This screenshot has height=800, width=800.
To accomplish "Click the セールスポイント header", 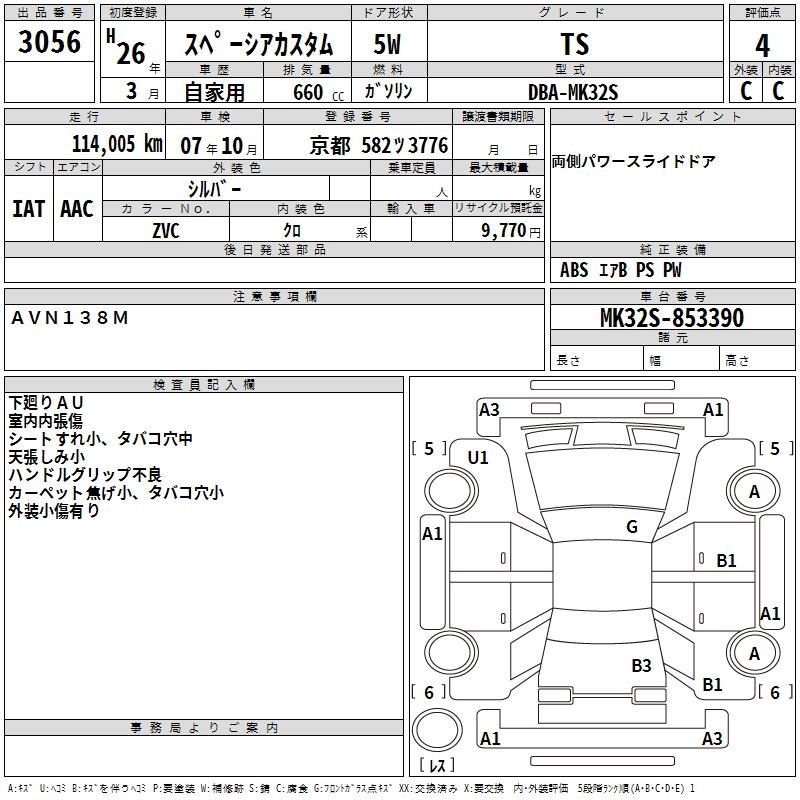I will click(x=673, y=116).
